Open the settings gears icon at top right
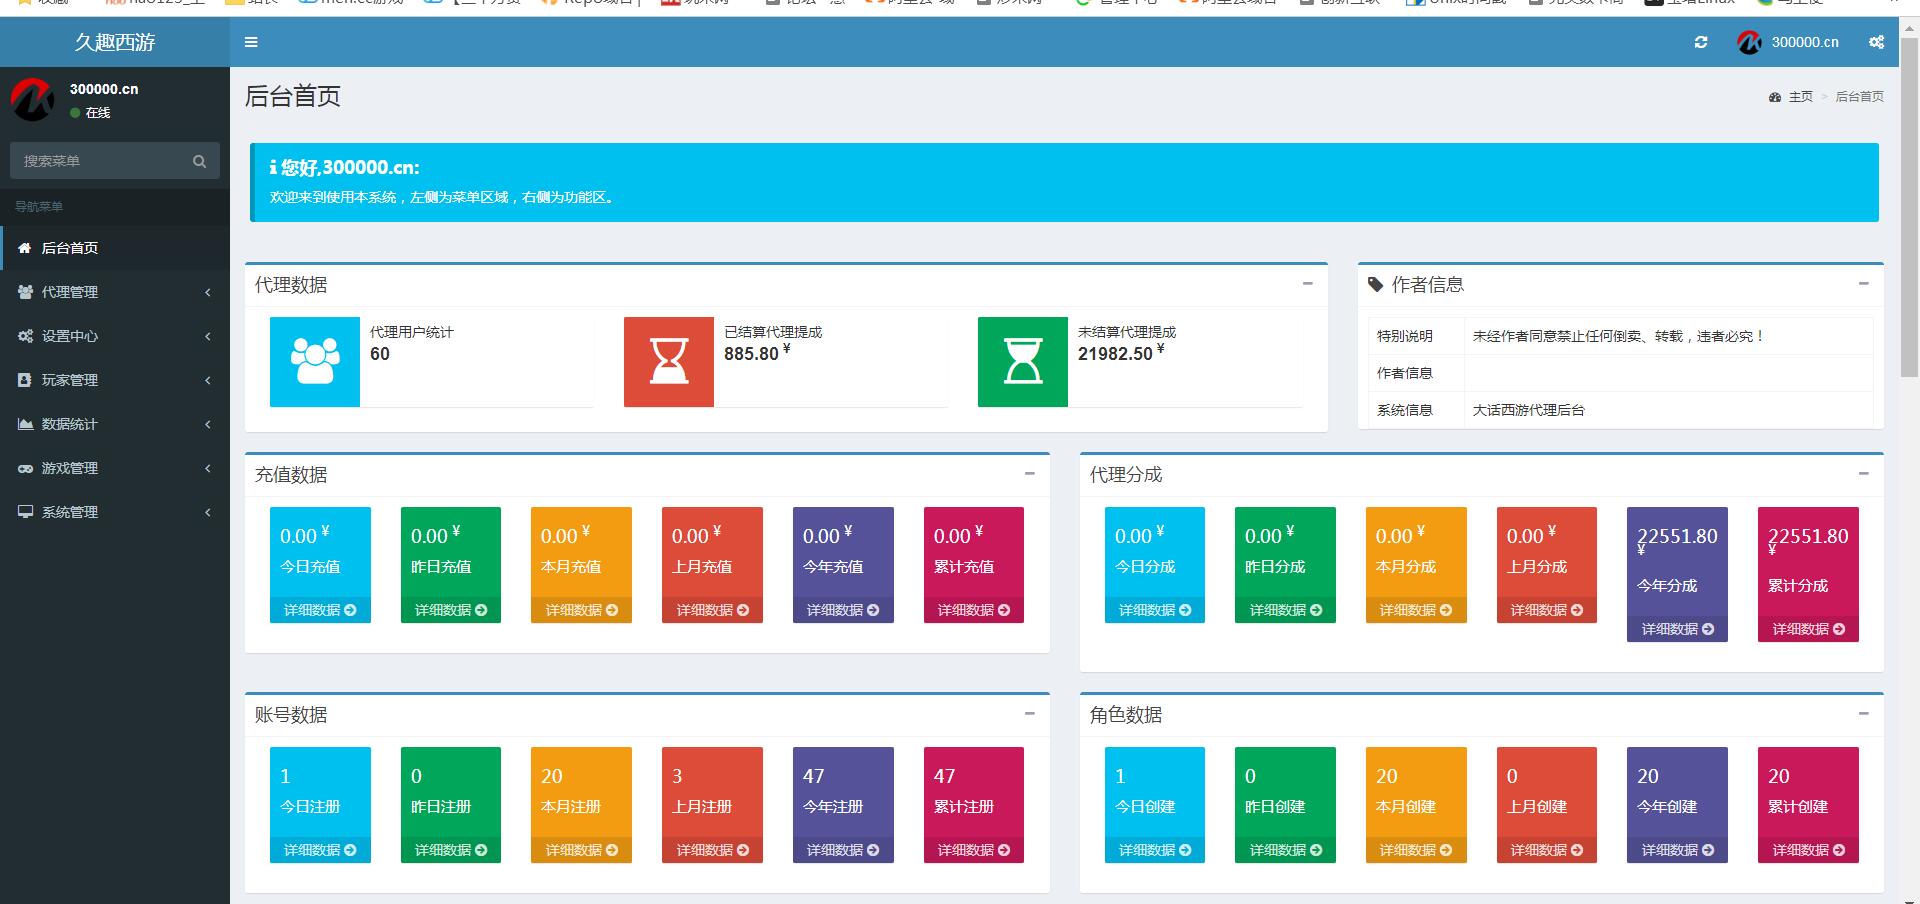Image resolution: width=1920 pixels, height=904 pixels. click(x=1876, y=42)
